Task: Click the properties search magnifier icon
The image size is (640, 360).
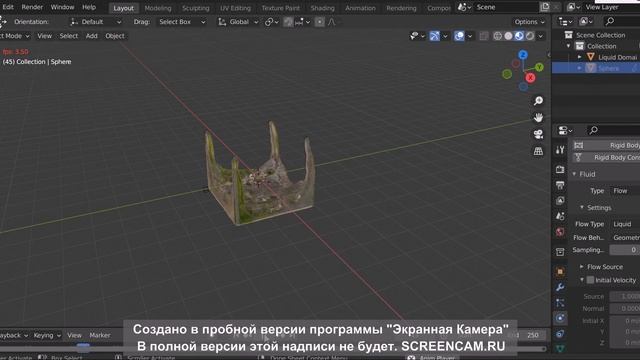Action: point(593,130)
